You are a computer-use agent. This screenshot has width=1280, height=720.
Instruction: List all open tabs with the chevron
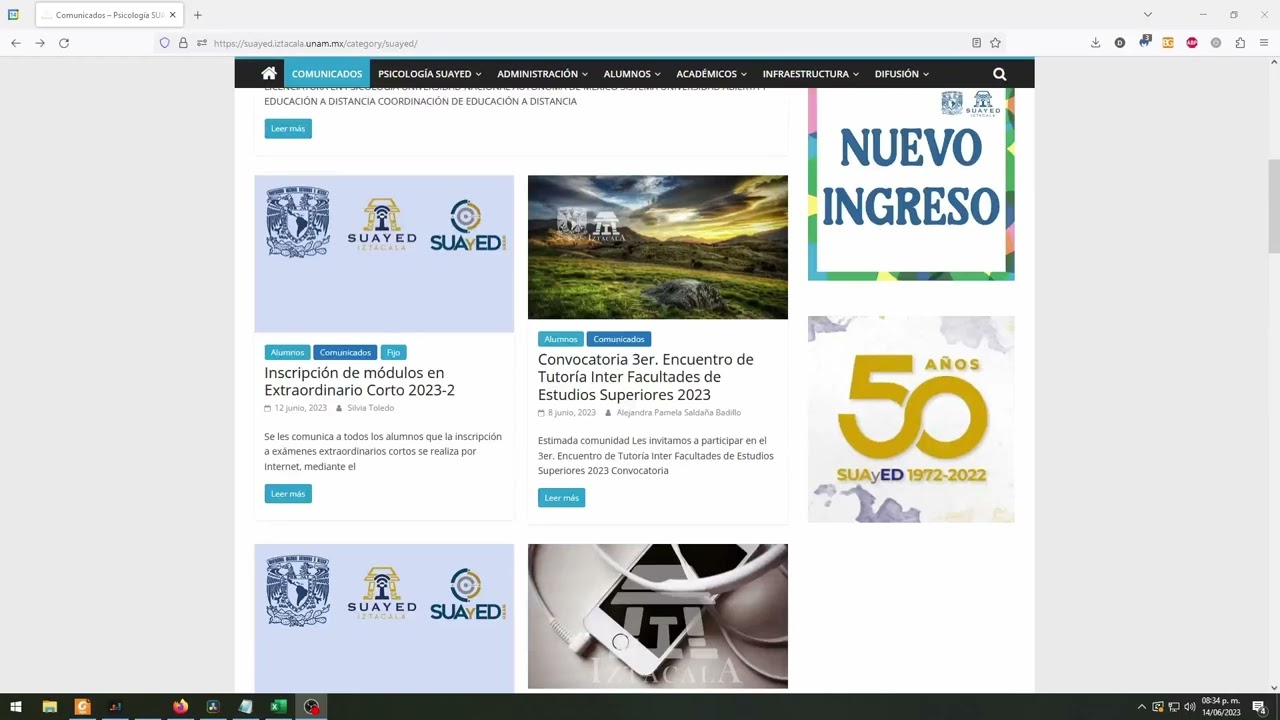(x=1148, y=15)
